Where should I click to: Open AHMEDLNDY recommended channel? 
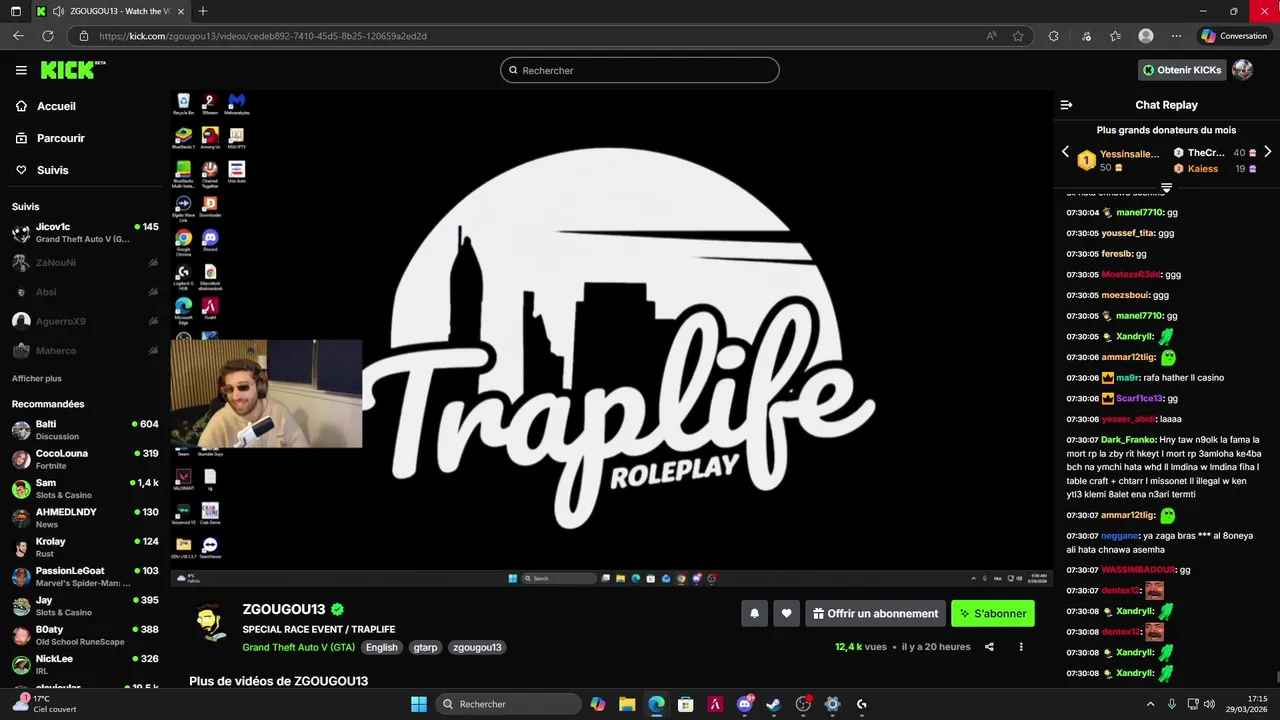coord(85,518)
